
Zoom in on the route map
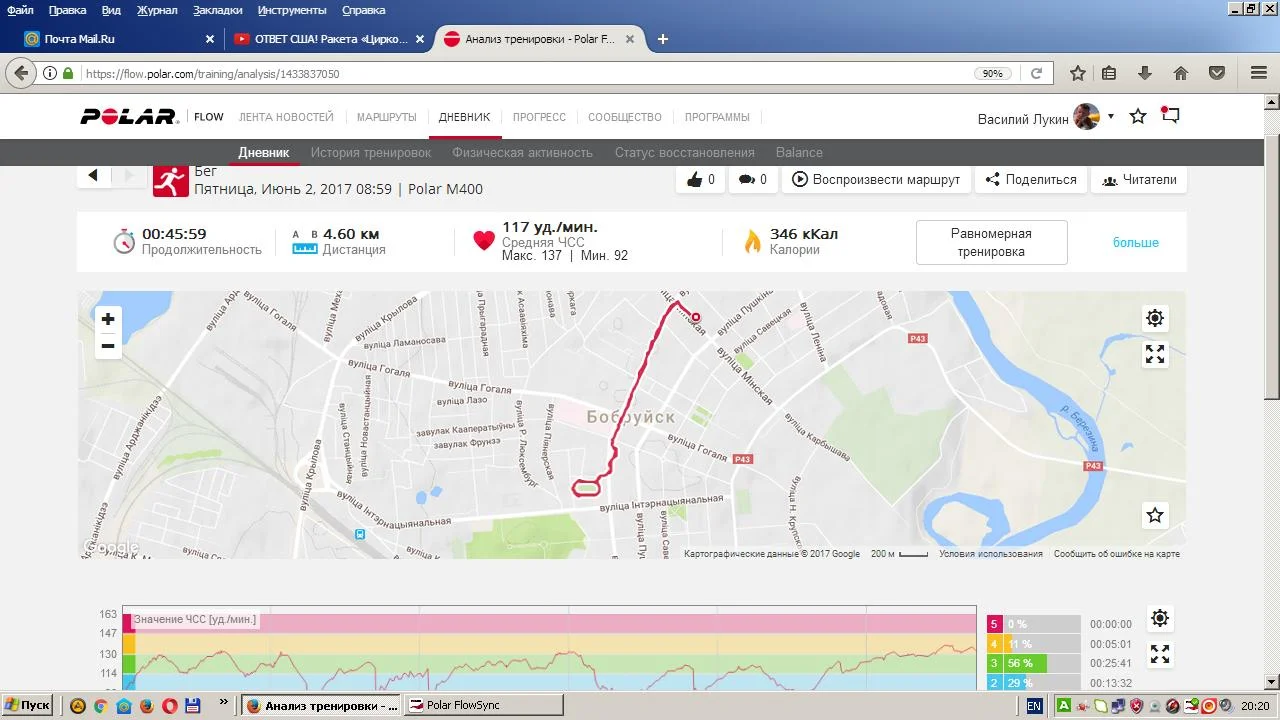coord(108,319)
